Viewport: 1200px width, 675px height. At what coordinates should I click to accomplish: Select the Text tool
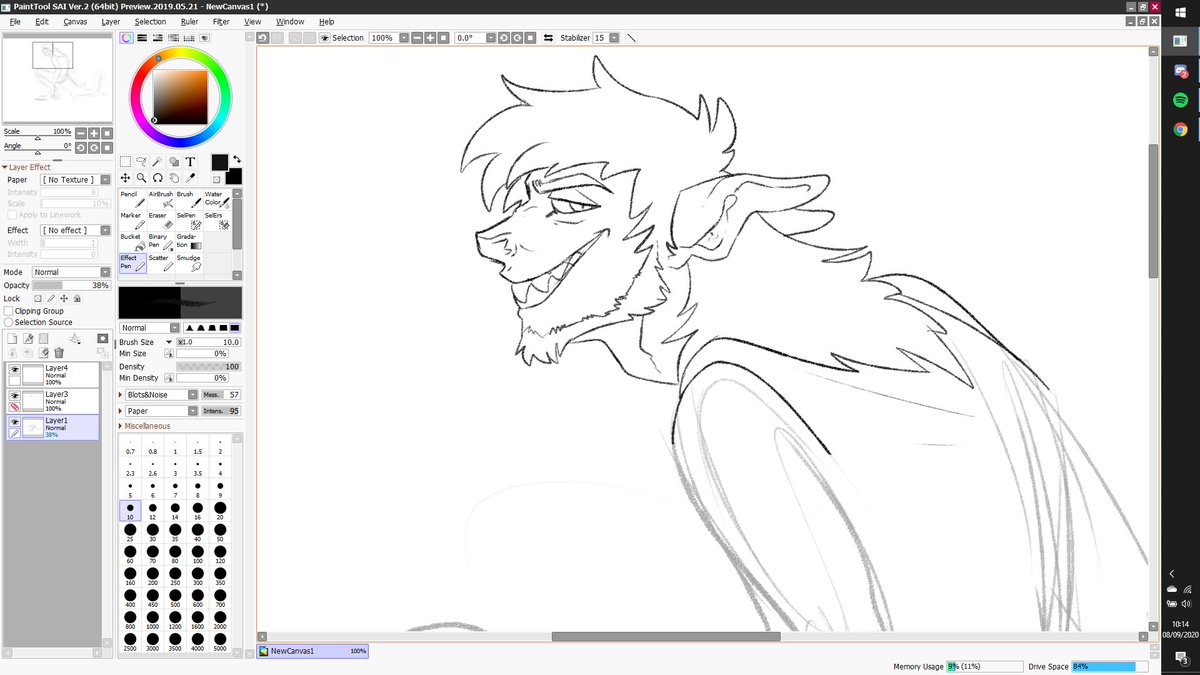click(x=190, y=161)
